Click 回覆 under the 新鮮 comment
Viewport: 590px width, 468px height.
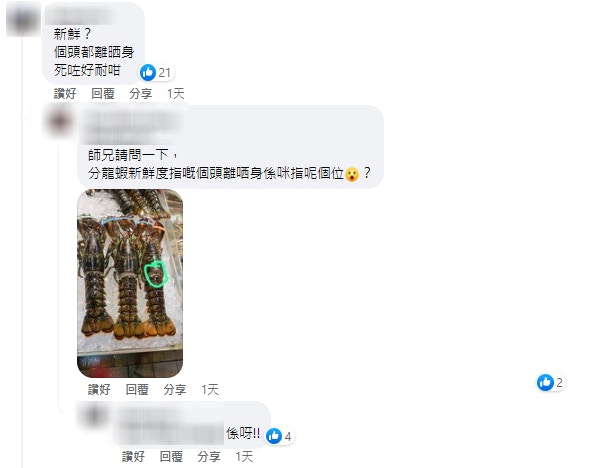[103, 93]
